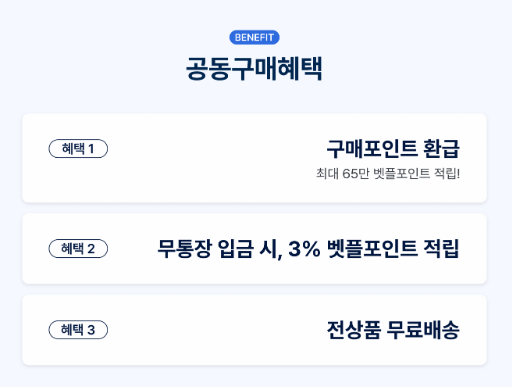Click 적립! at the end of the first subtext
The width and height of the screenshot is (512, 387).
click(447, 174)
